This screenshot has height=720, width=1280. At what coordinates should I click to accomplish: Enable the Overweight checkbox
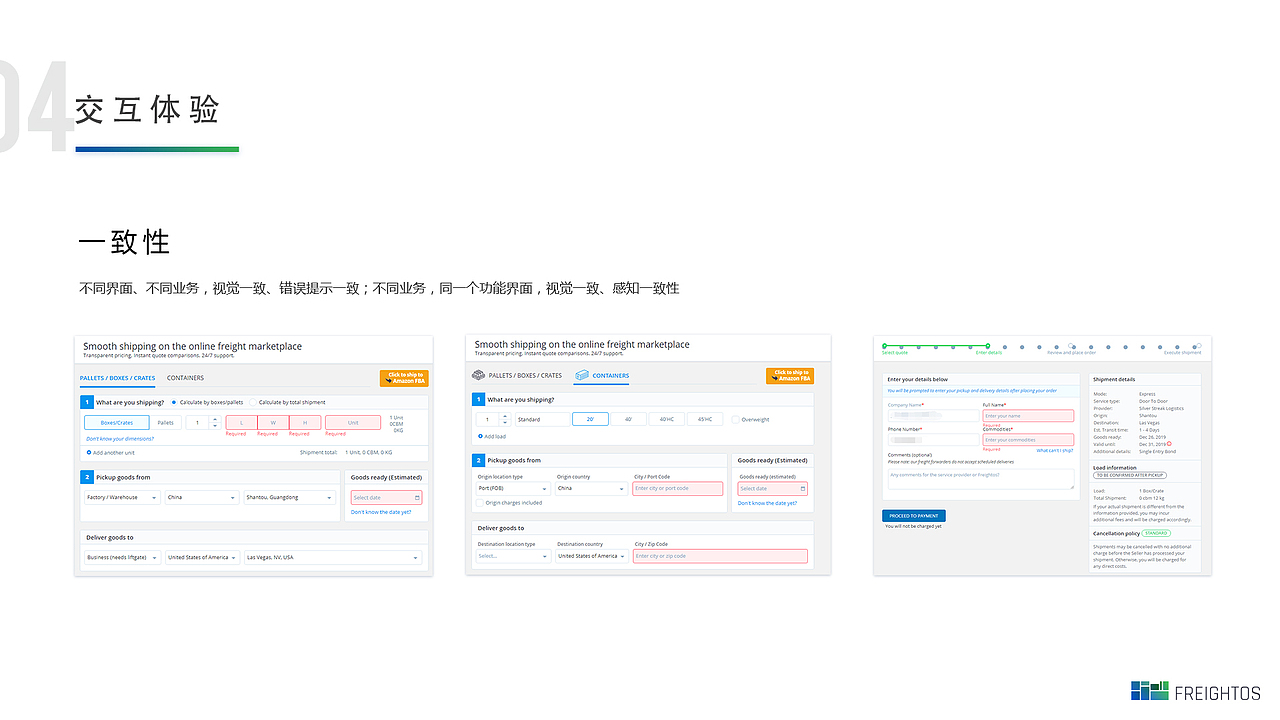pos(736,418)
